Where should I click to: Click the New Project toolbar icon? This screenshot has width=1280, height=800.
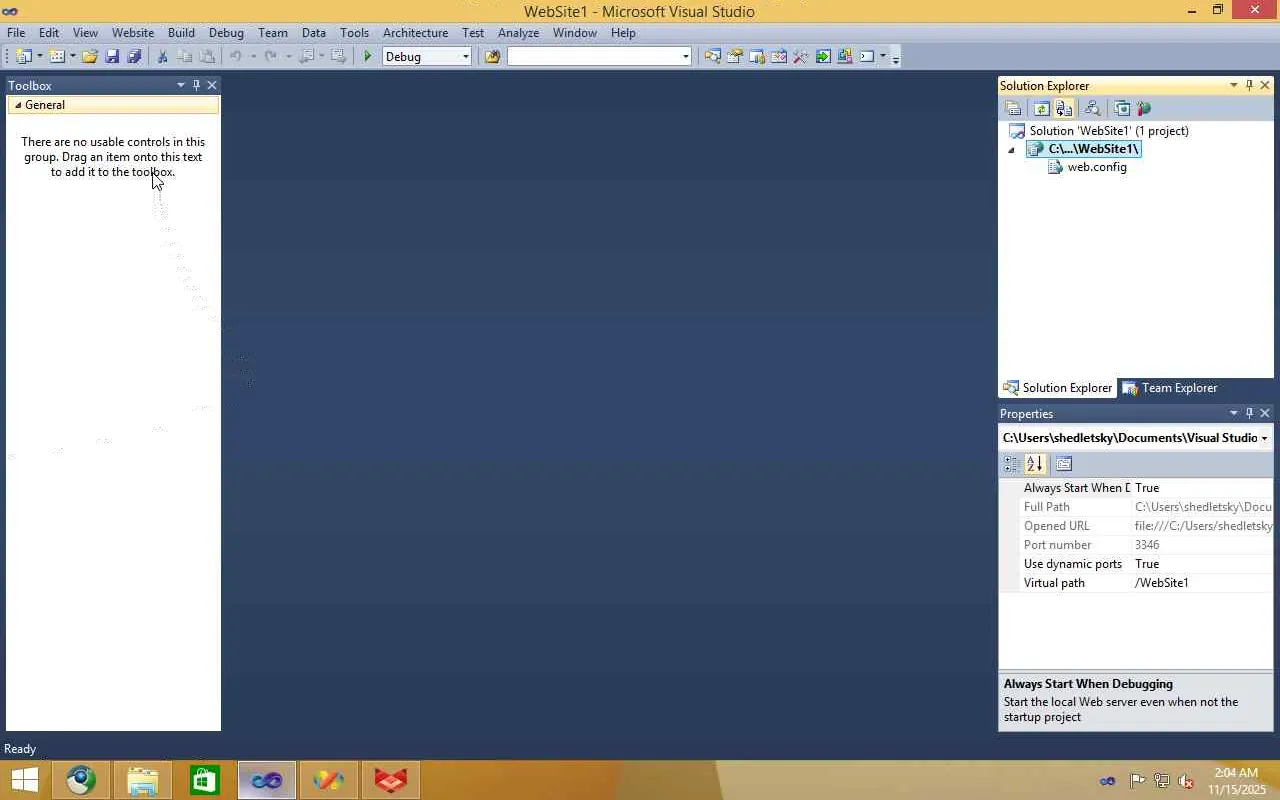[23, 57]
